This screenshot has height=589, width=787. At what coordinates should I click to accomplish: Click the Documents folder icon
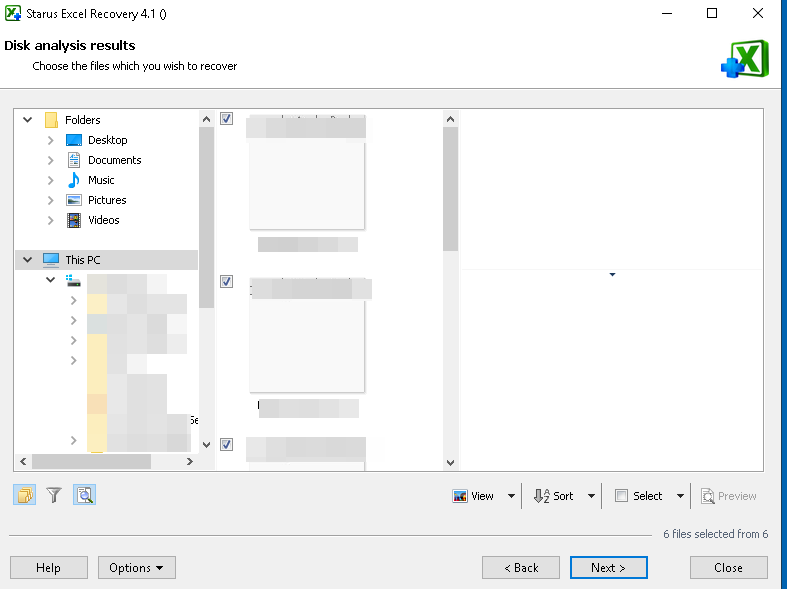74,160
